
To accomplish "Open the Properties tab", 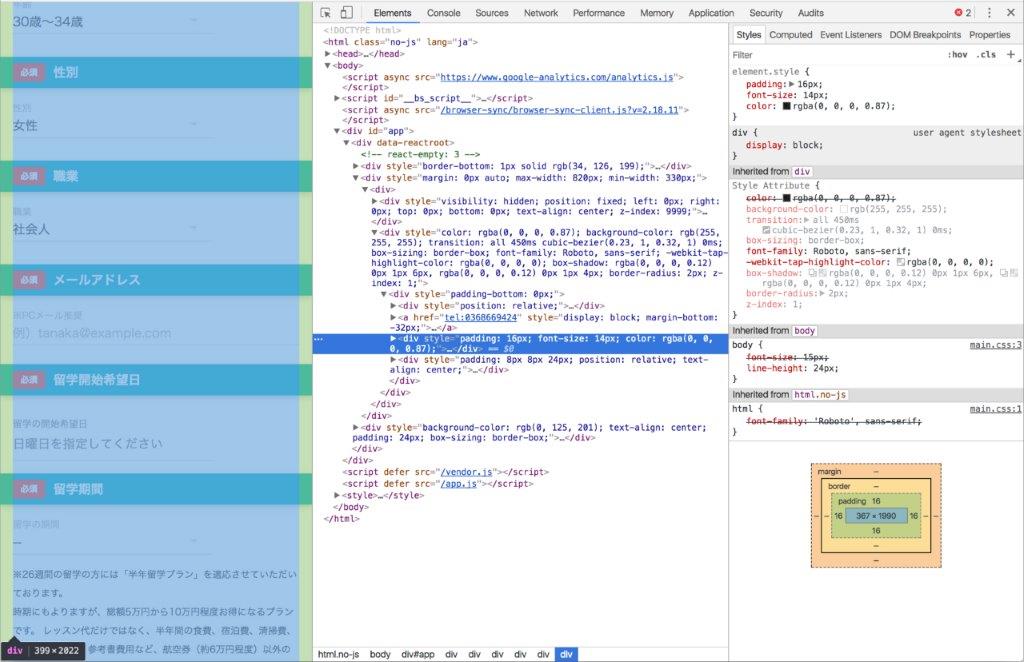I will click(x=989, y=35).
